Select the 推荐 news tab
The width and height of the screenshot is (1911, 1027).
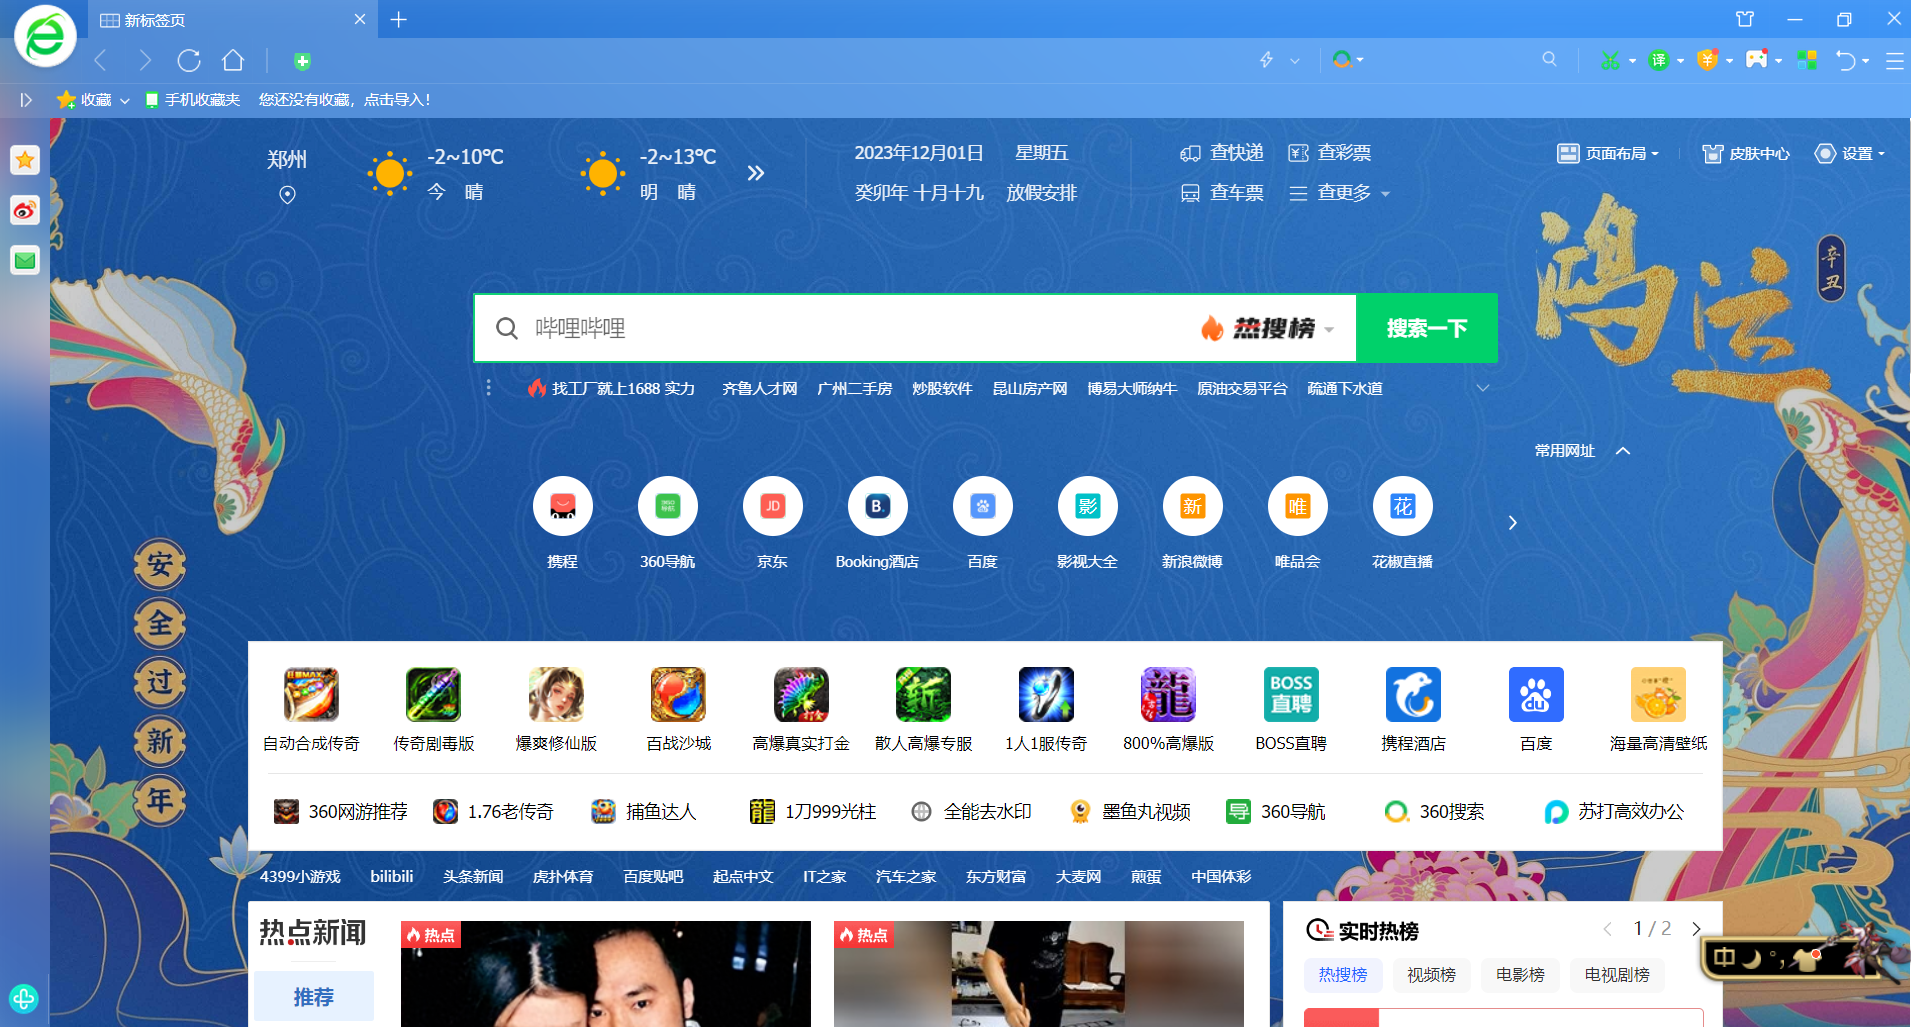(x=314, y=996)
